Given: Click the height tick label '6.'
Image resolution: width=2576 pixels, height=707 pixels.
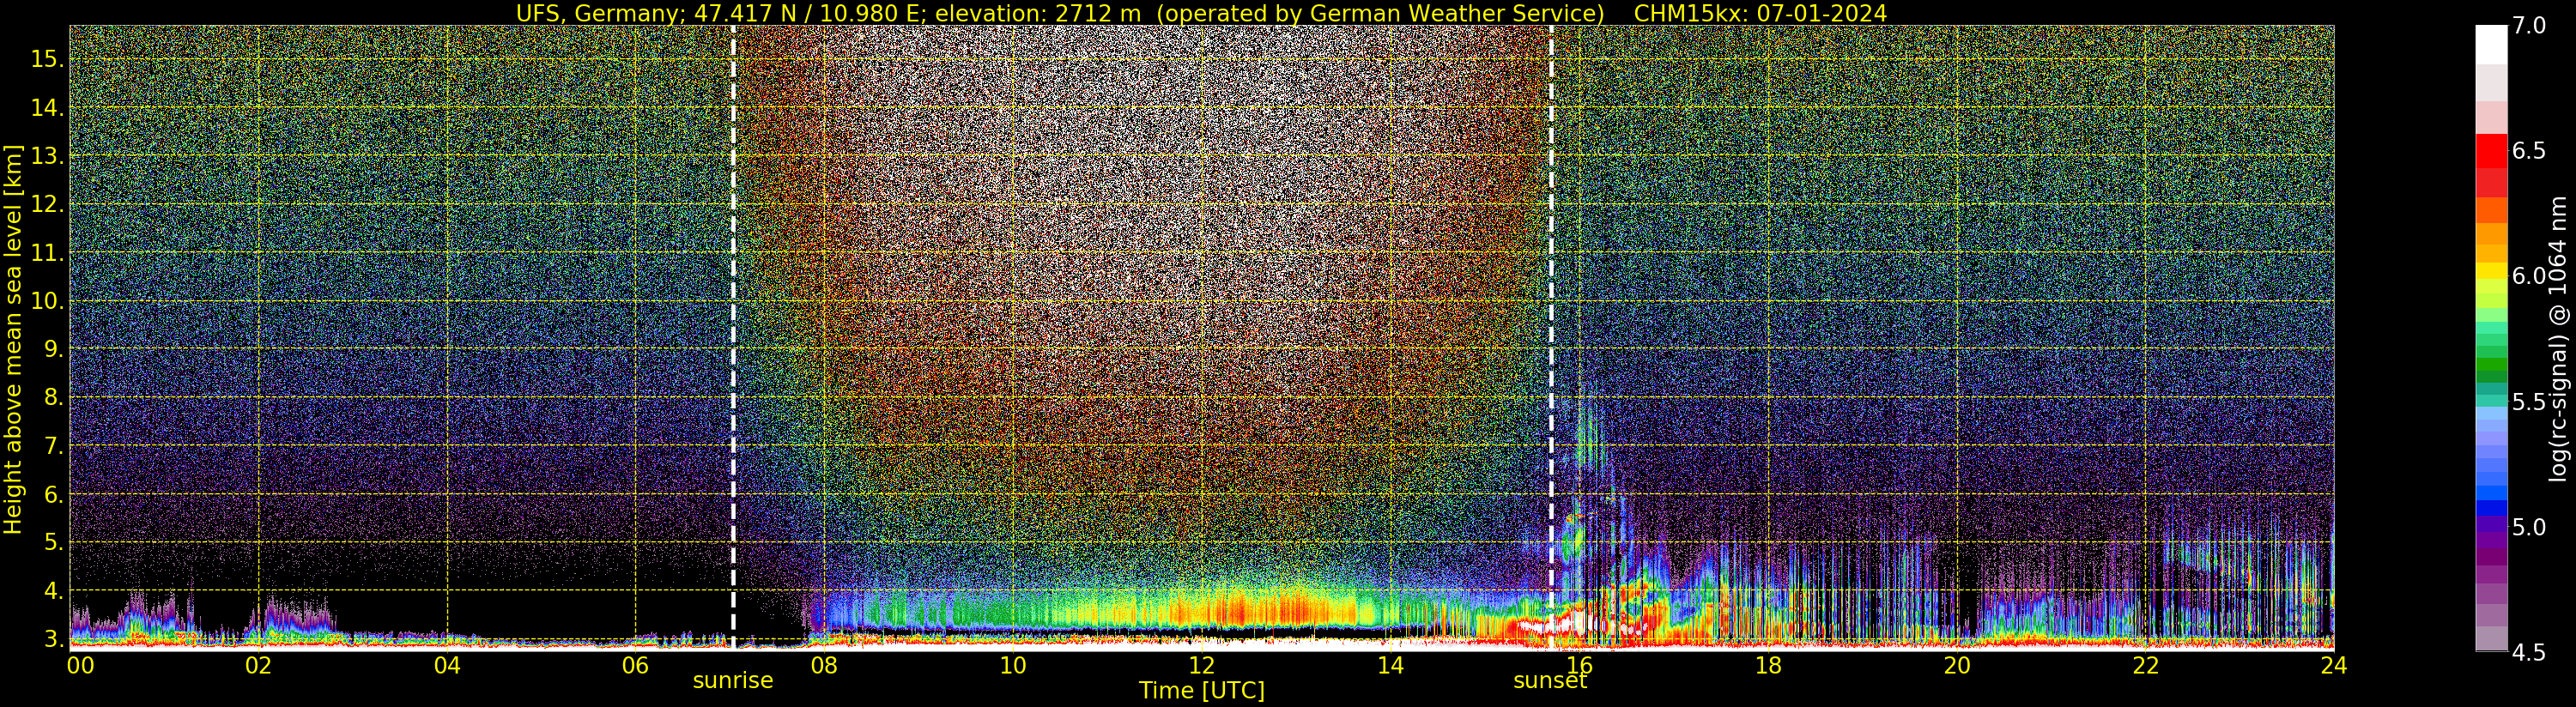Looking at the screenshot, I should (53, 494).
